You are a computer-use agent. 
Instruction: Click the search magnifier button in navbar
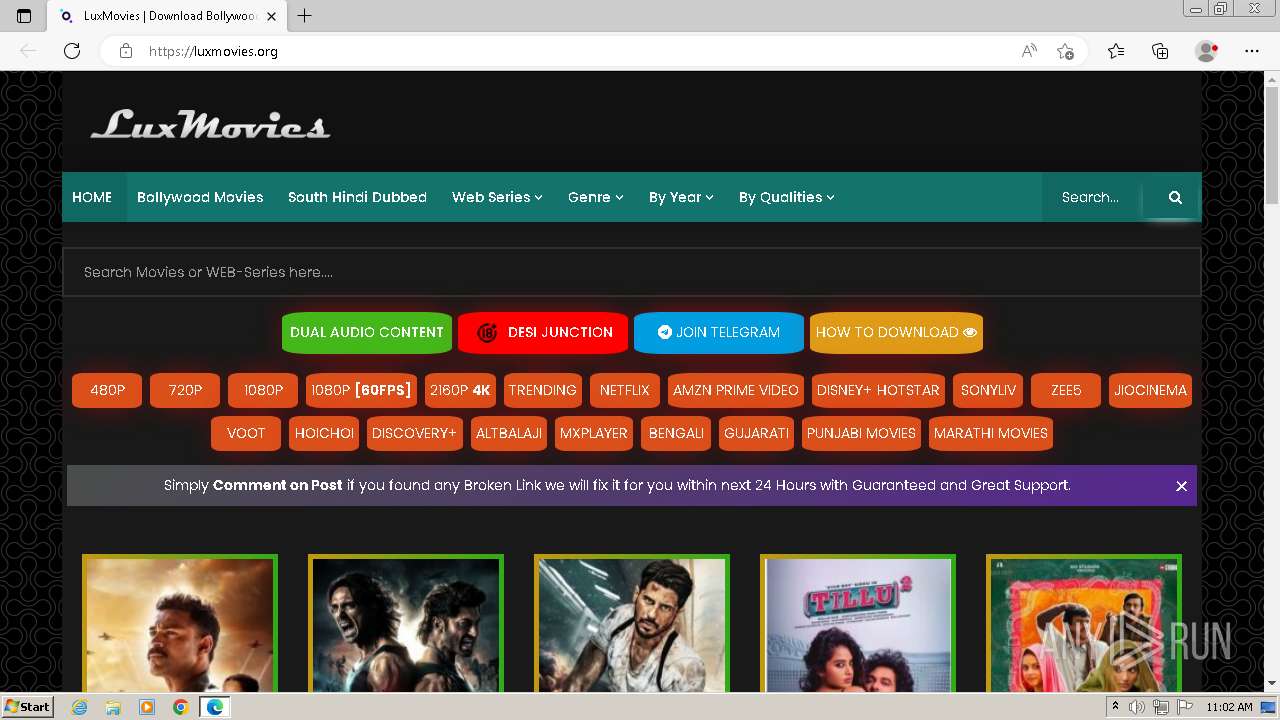pyautogui.click(x=1175, y=197)
